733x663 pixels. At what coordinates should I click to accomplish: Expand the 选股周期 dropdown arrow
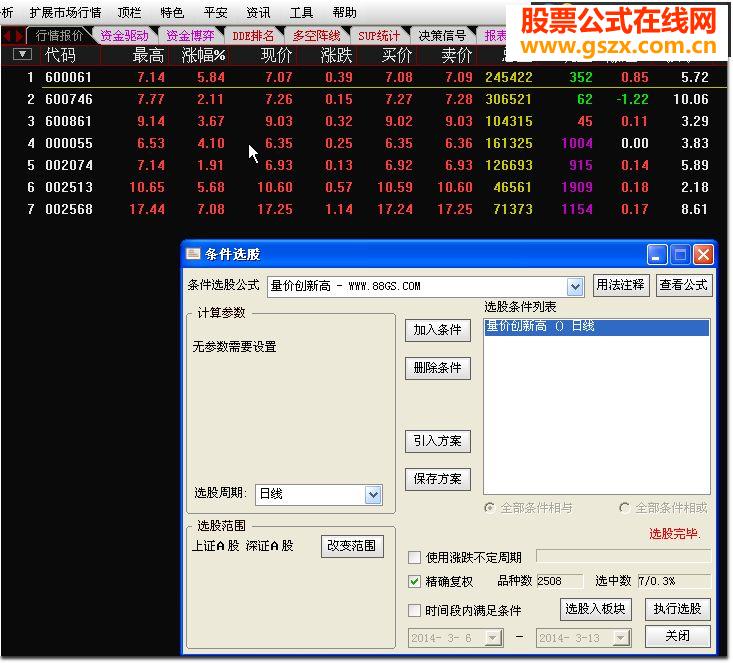(x=373, y=495)
